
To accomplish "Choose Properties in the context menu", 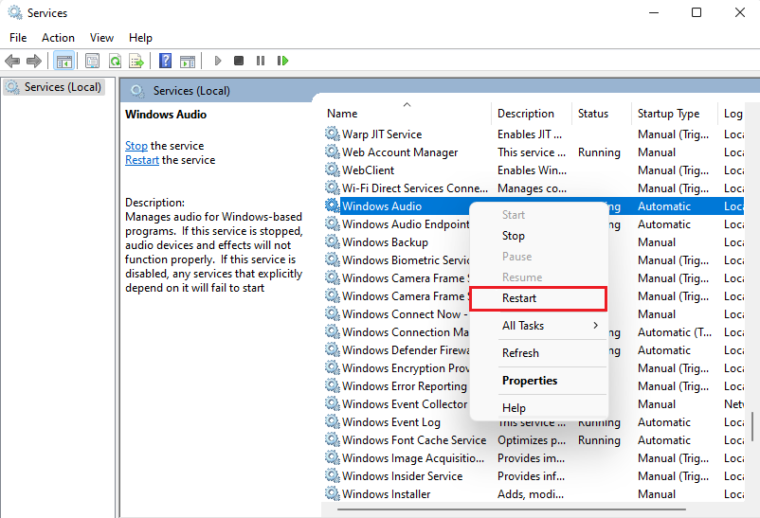I will [x=538, y=380].
